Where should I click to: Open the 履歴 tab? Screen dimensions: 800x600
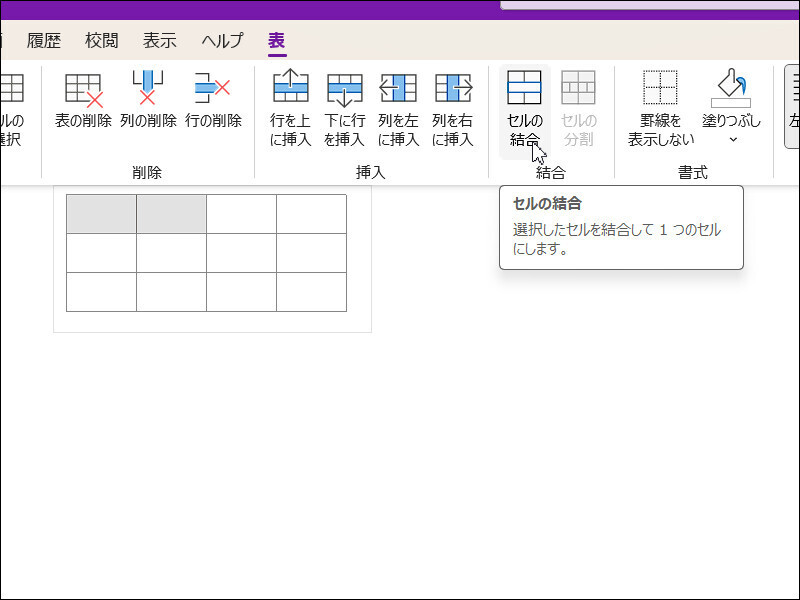[44, 41]
